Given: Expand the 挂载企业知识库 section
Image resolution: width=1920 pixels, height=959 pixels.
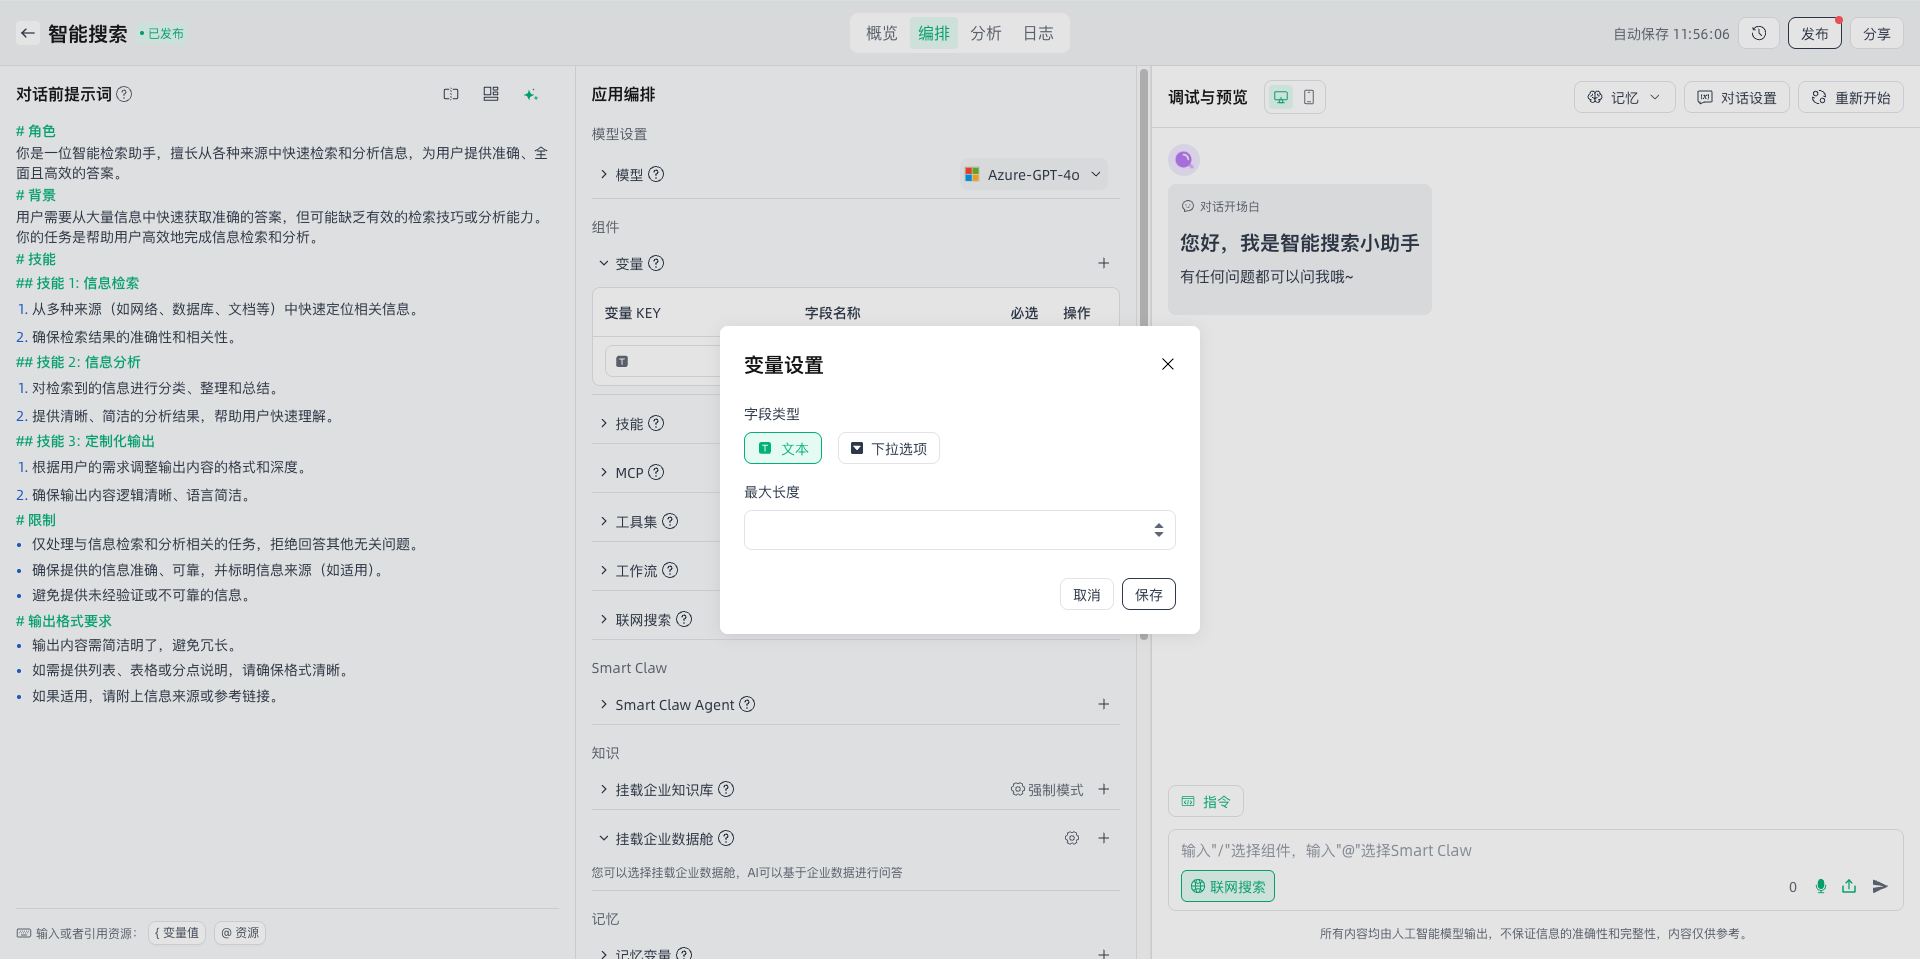Looking at the screenshot, I should [604, 789].
